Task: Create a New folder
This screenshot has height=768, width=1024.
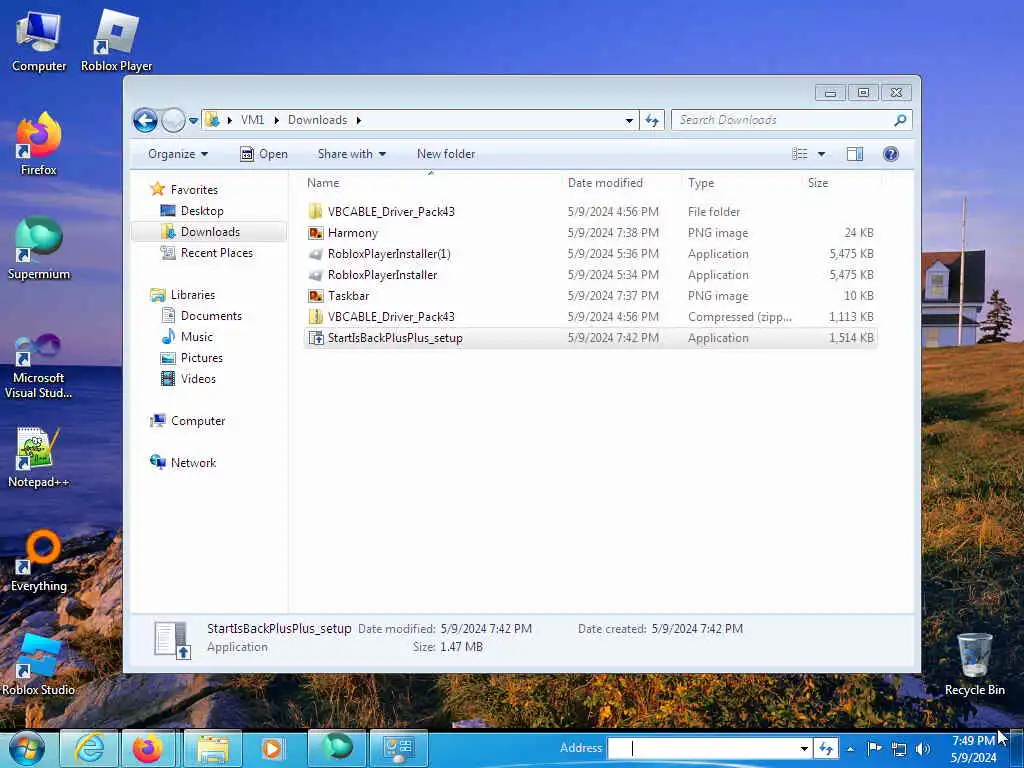Action: [x=446, y=154]
